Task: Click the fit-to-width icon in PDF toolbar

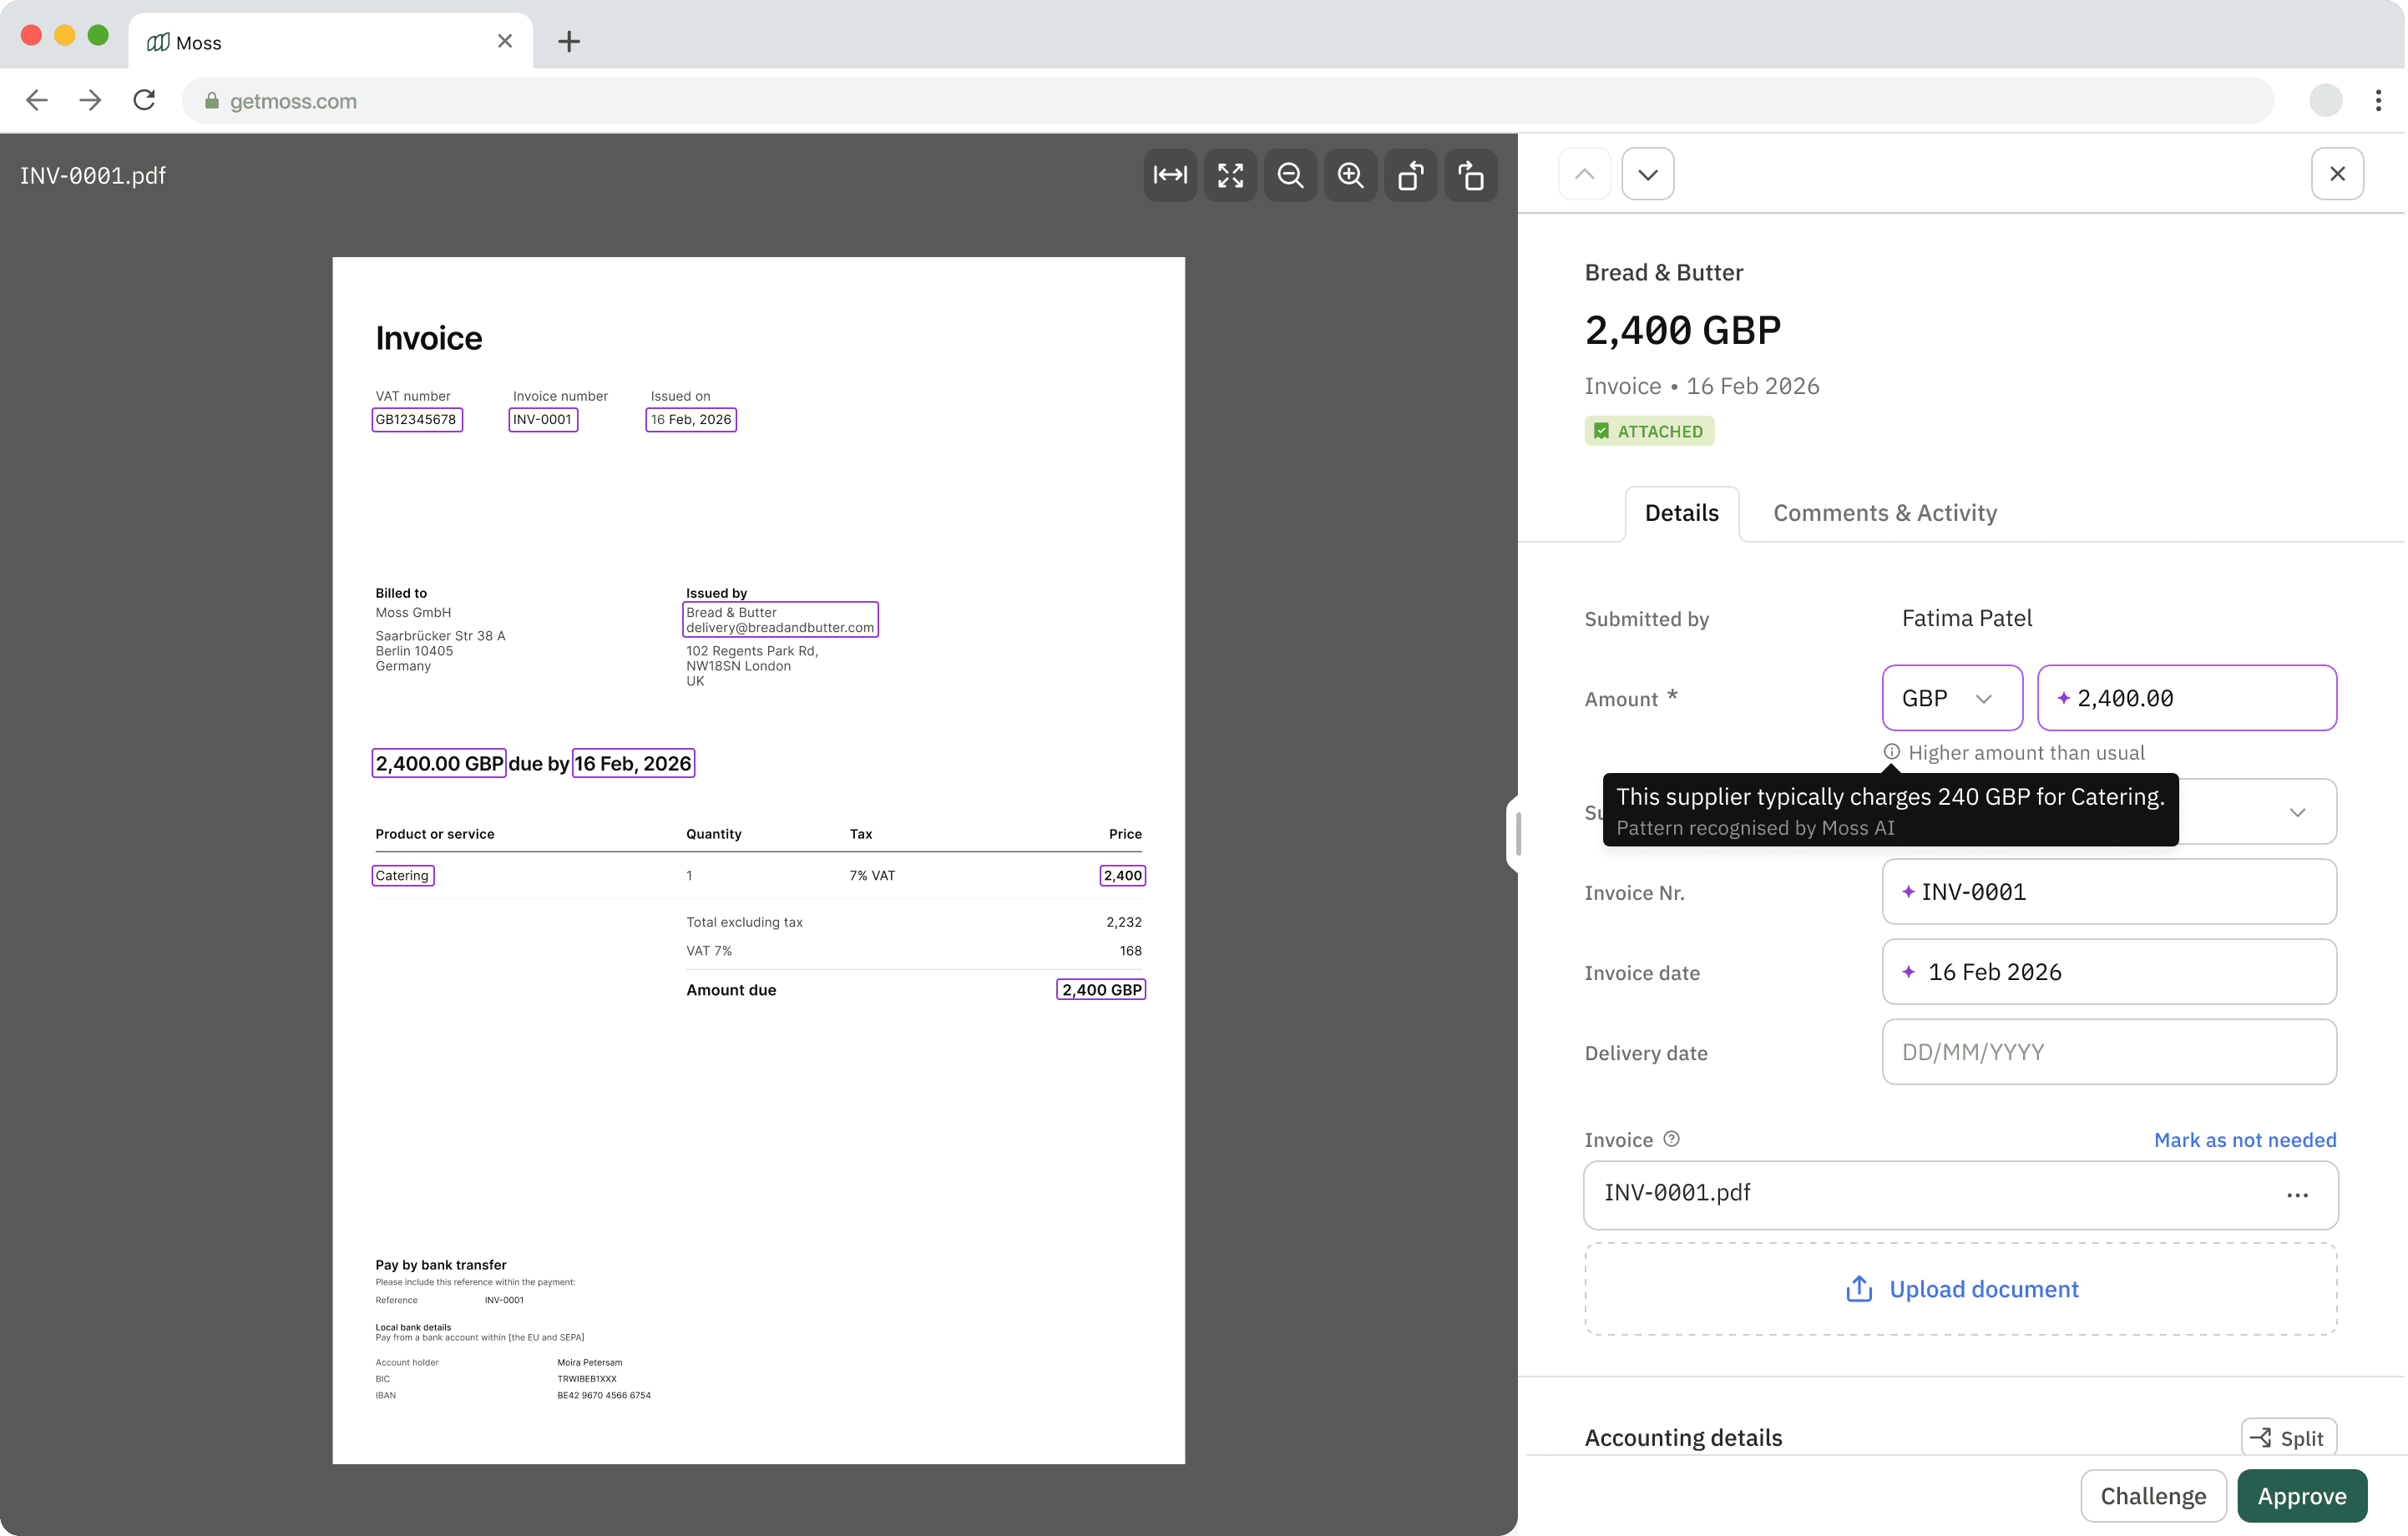Action: click(x=1170, y=175)
